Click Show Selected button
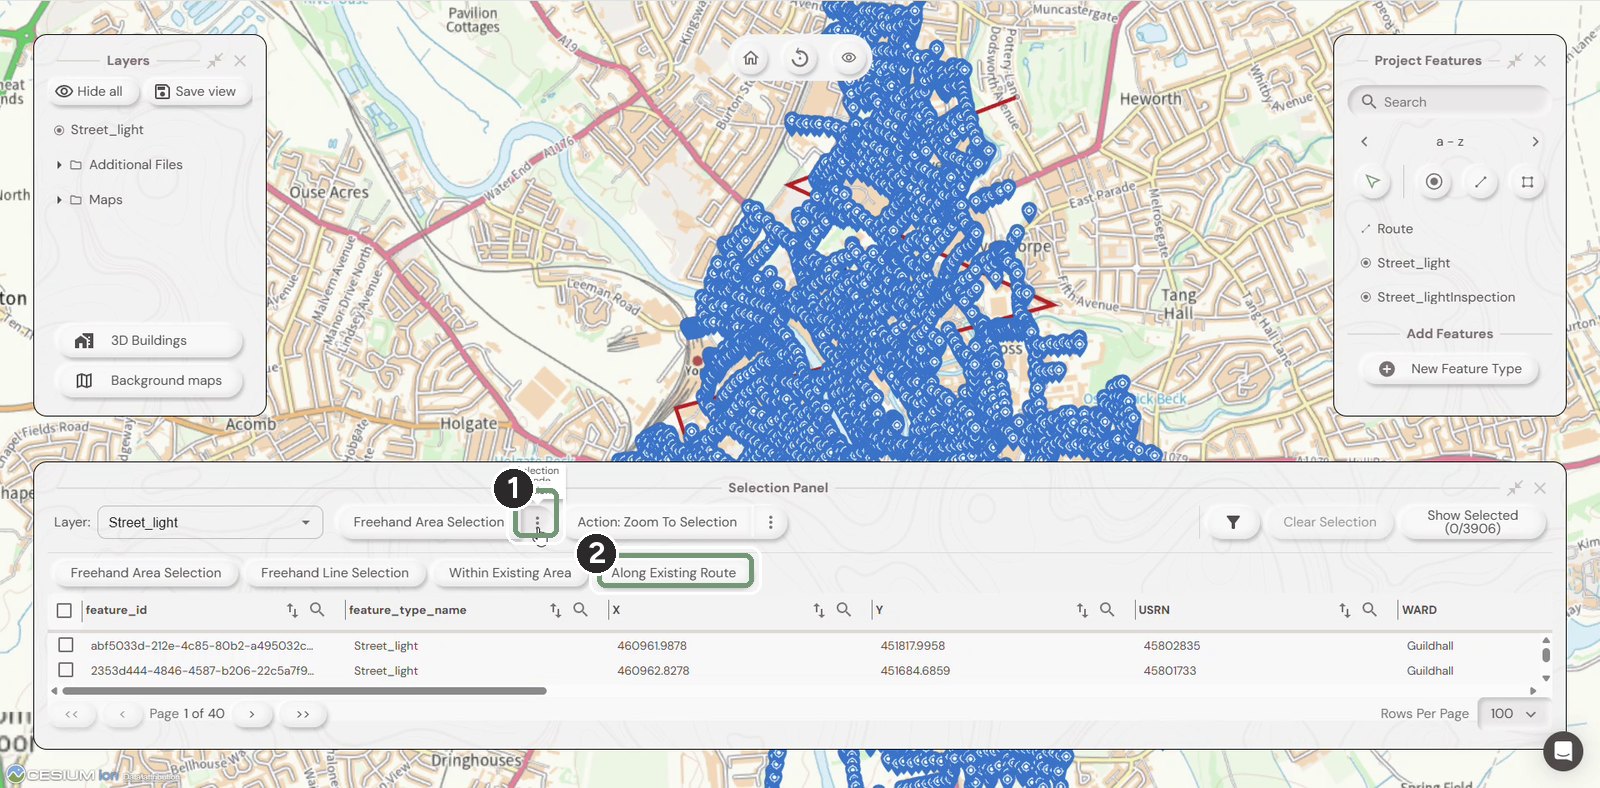 (x=1472, y=522)
